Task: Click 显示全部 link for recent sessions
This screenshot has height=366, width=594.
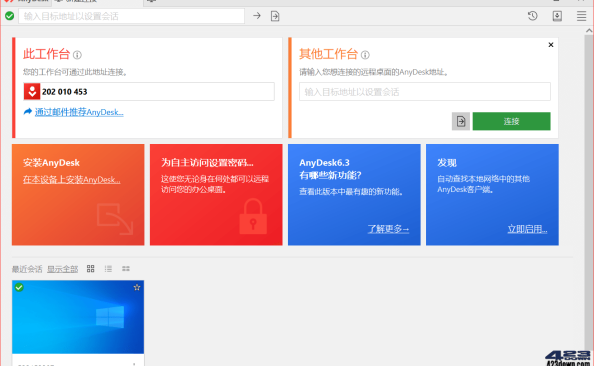Action: pos(63,269)
